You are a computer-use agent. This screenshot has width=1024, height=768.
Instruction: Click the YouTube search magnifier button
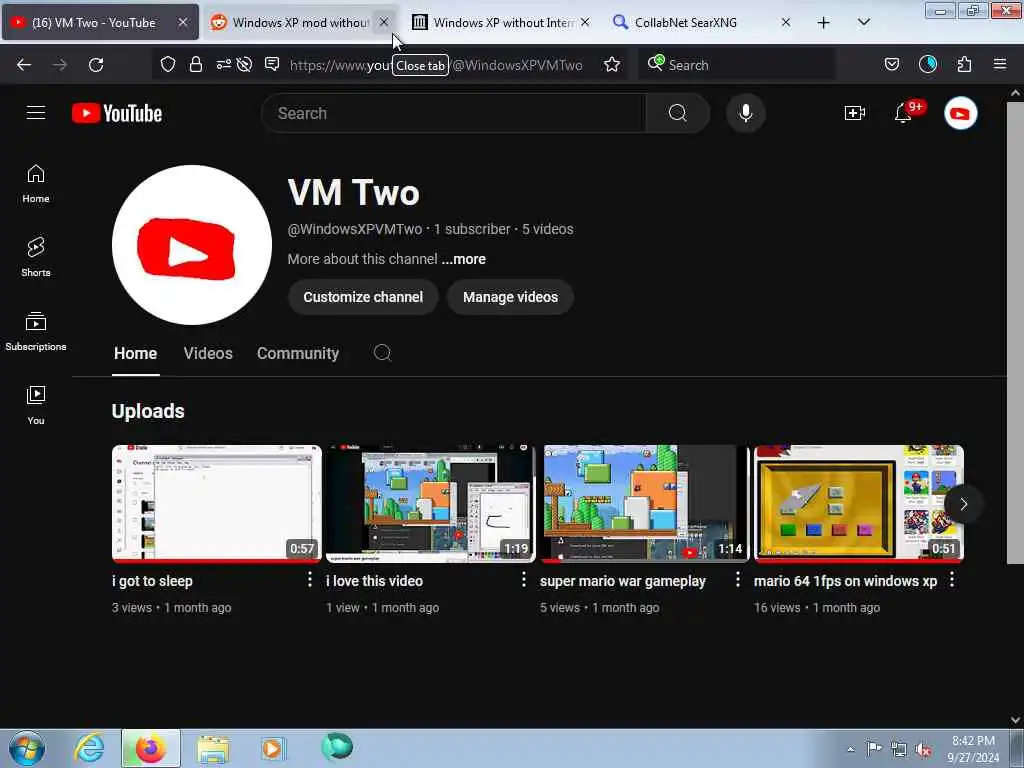pyautogui.click(x=678, y=113)
